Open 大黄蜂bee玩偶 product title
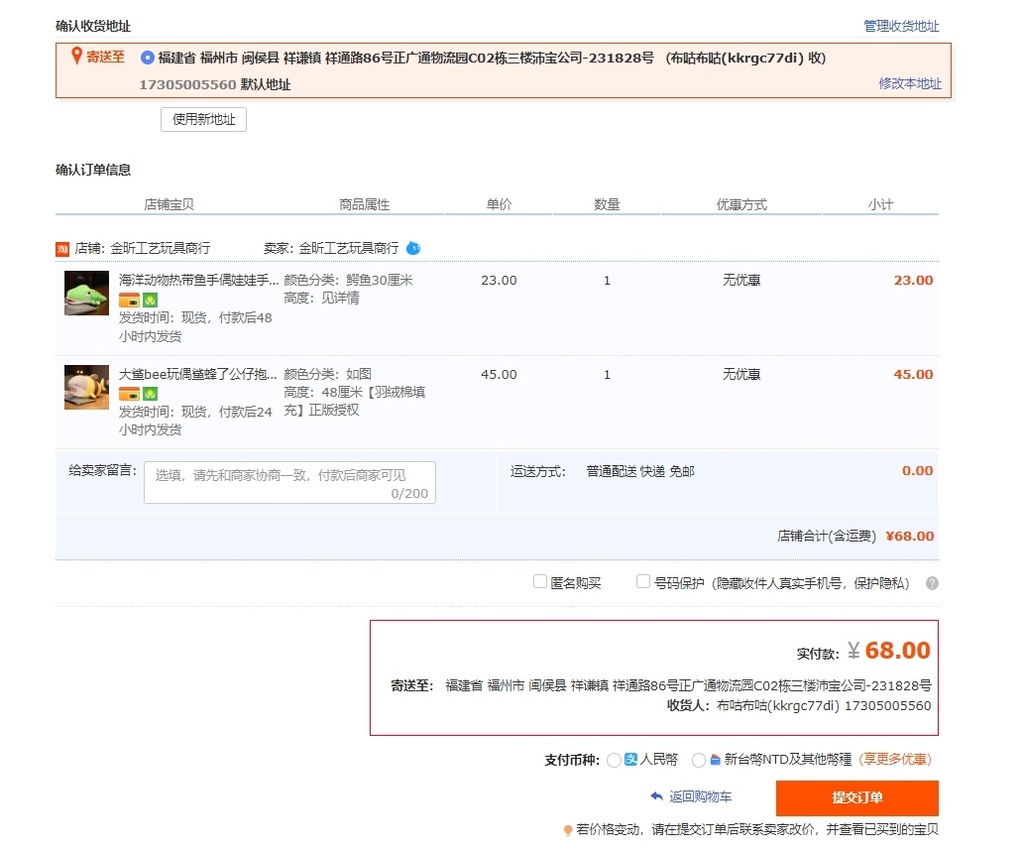The width and height of the screenshot is (1024, 852). pyautogui.click(x=198, y=374)
